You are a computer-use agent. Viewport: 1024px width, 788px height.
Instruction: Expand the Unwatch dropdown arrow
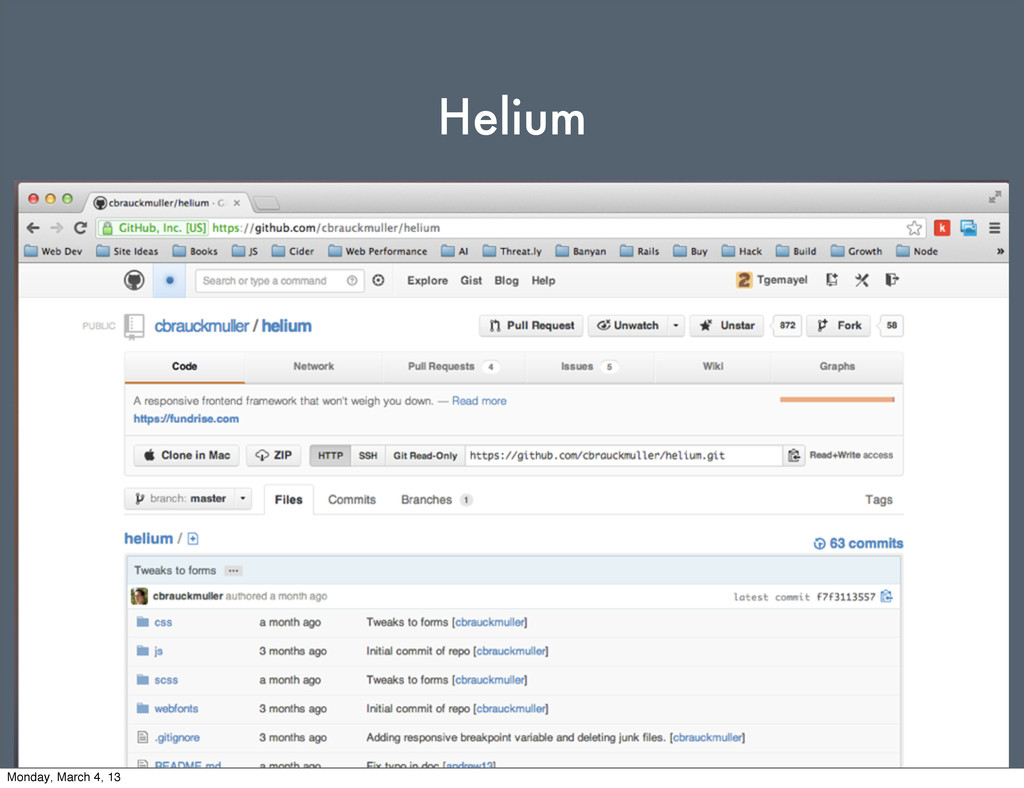676,325
